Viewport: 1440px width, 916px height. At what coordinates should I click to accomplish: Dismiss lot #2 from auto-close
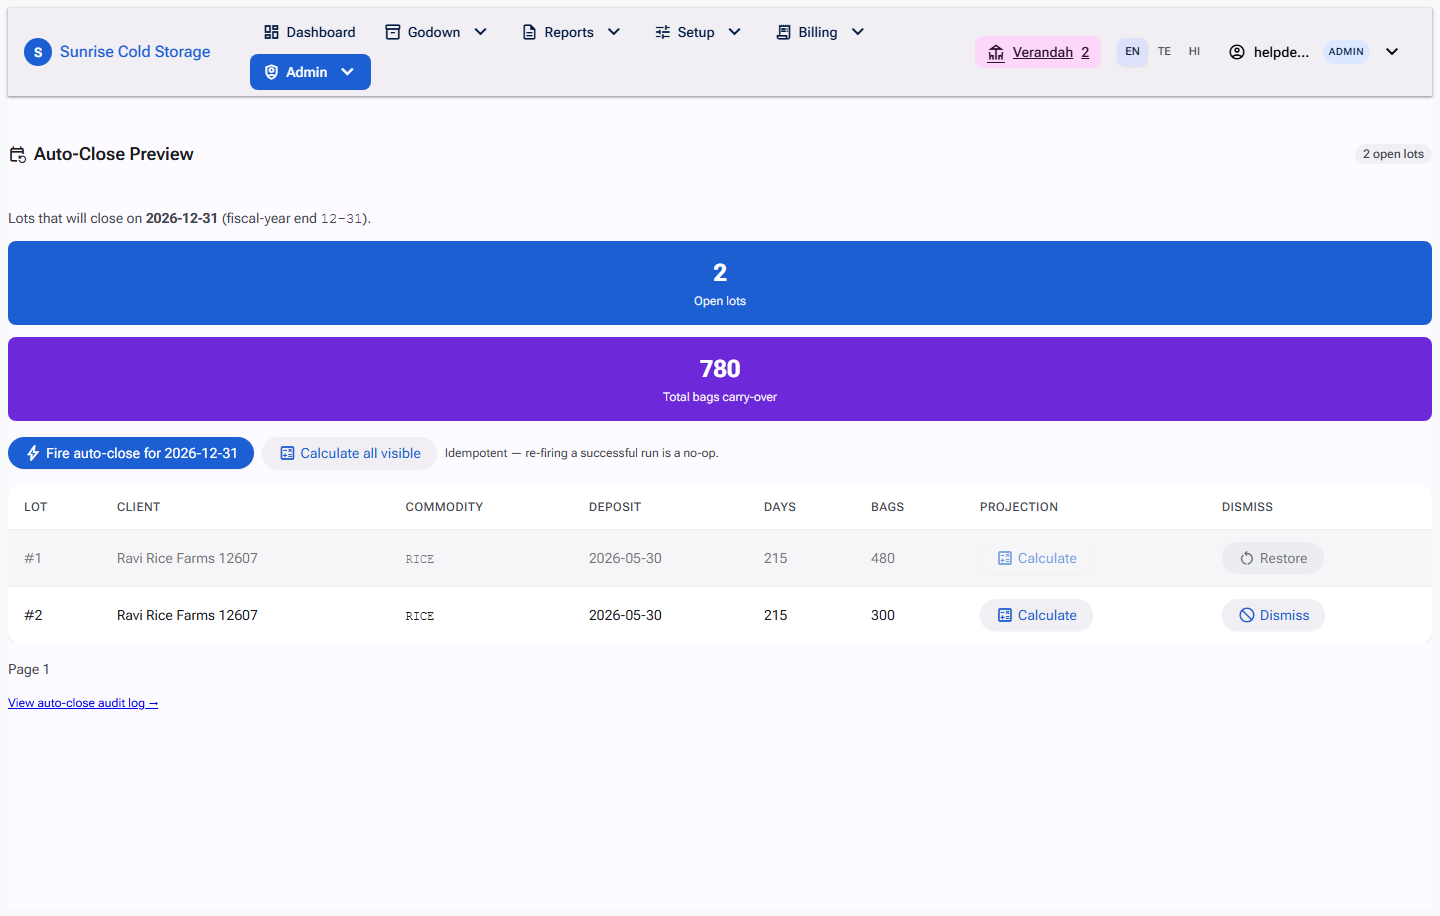click(x=1273, y=615)
